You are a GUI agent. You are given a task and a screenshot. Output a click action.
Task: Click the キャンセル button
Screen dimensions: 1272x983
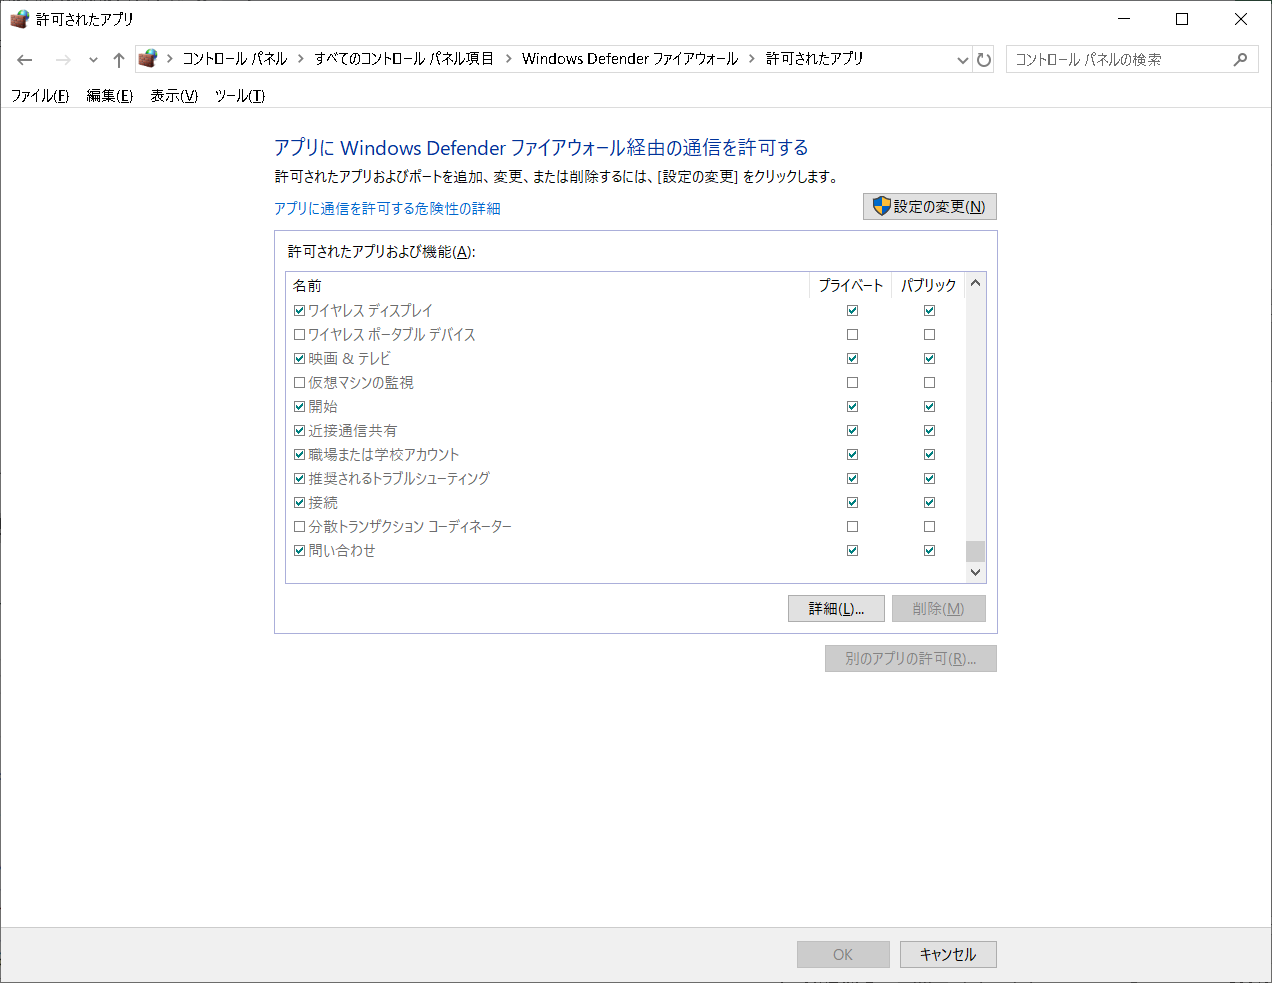coord(948,954)
